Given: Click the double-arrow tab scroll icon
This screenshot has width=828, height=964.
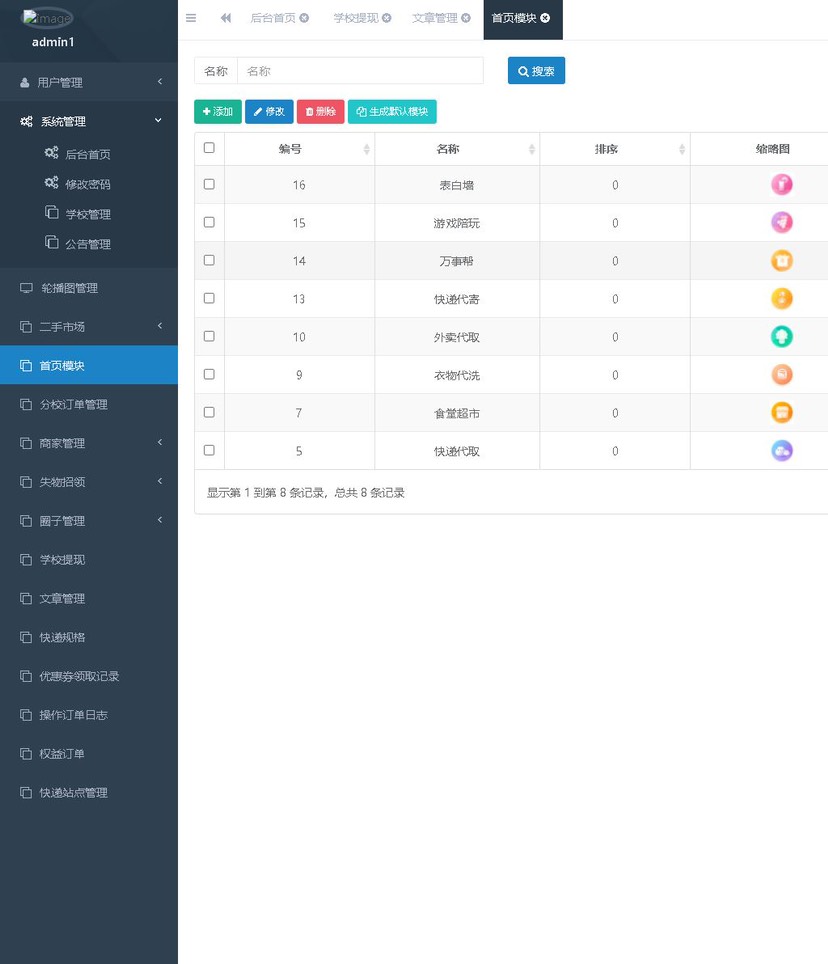Looking at the screenshot, I should [x=227, y=17].
